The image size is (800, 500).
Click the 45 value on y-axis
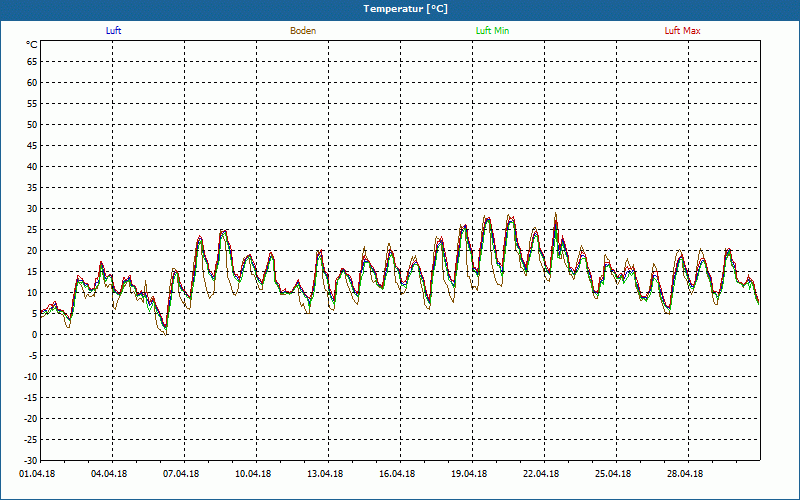pos(32,146)
